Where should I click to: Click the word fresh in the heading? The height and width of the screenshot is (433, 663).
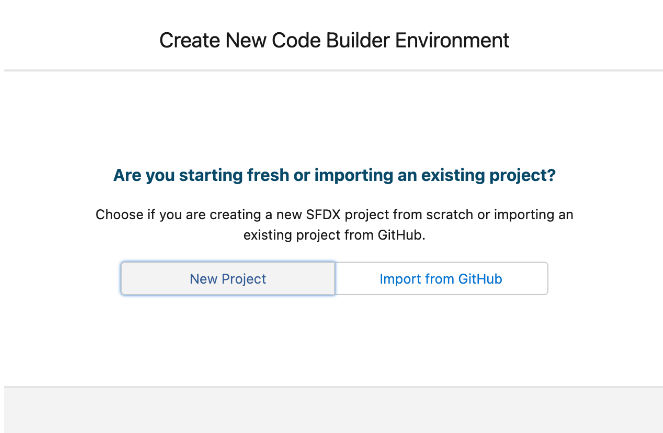click(268, 175)
